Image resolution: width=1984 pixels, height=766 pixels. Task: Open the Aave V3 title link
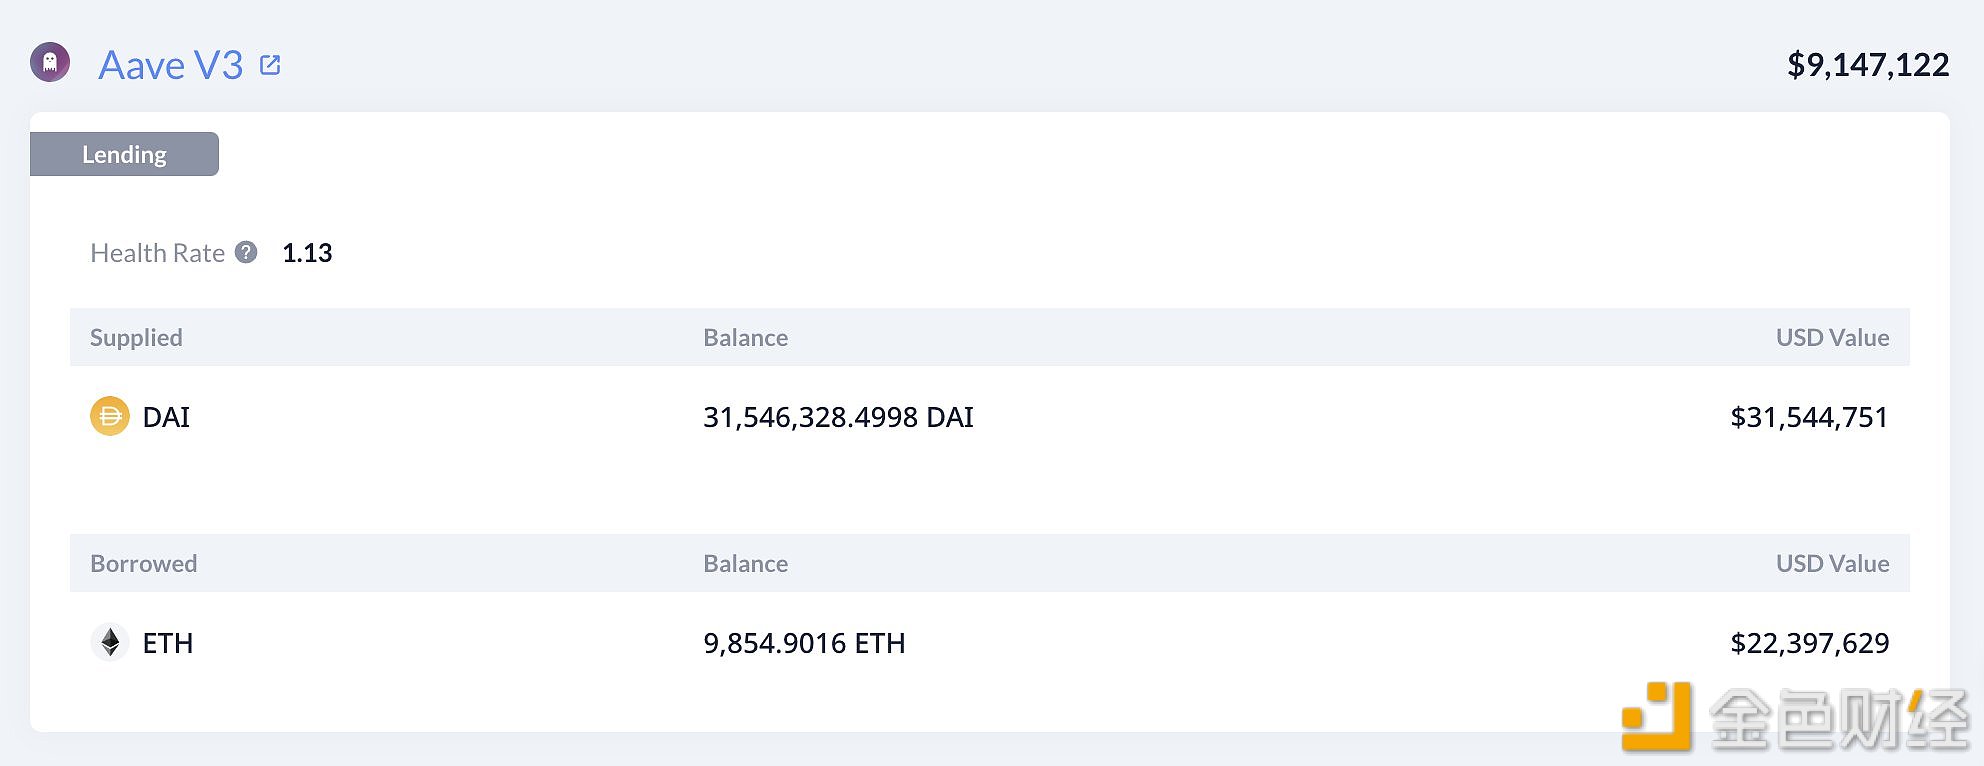[x=171, y=65]
